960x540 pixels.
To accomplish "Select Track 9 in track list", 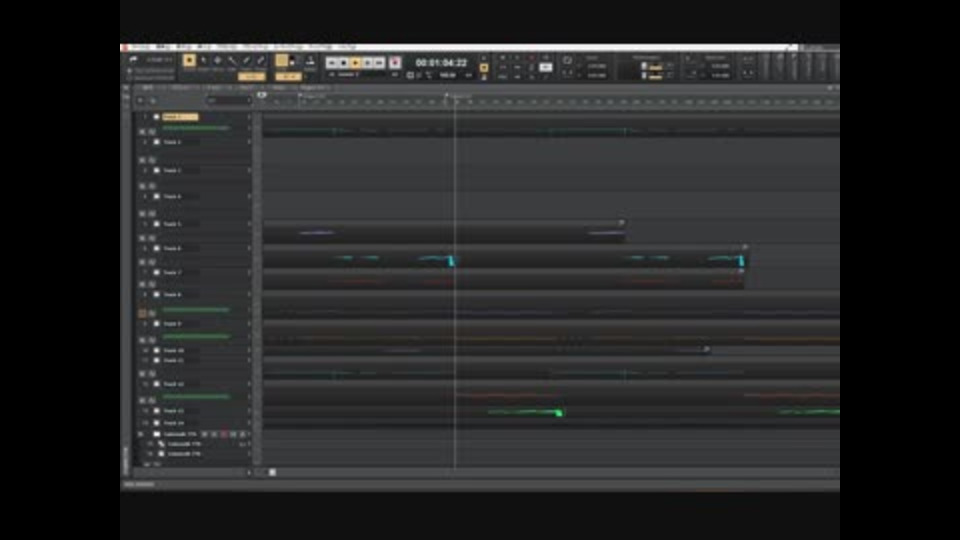I will pyautogui.click(x=172, y=323).
